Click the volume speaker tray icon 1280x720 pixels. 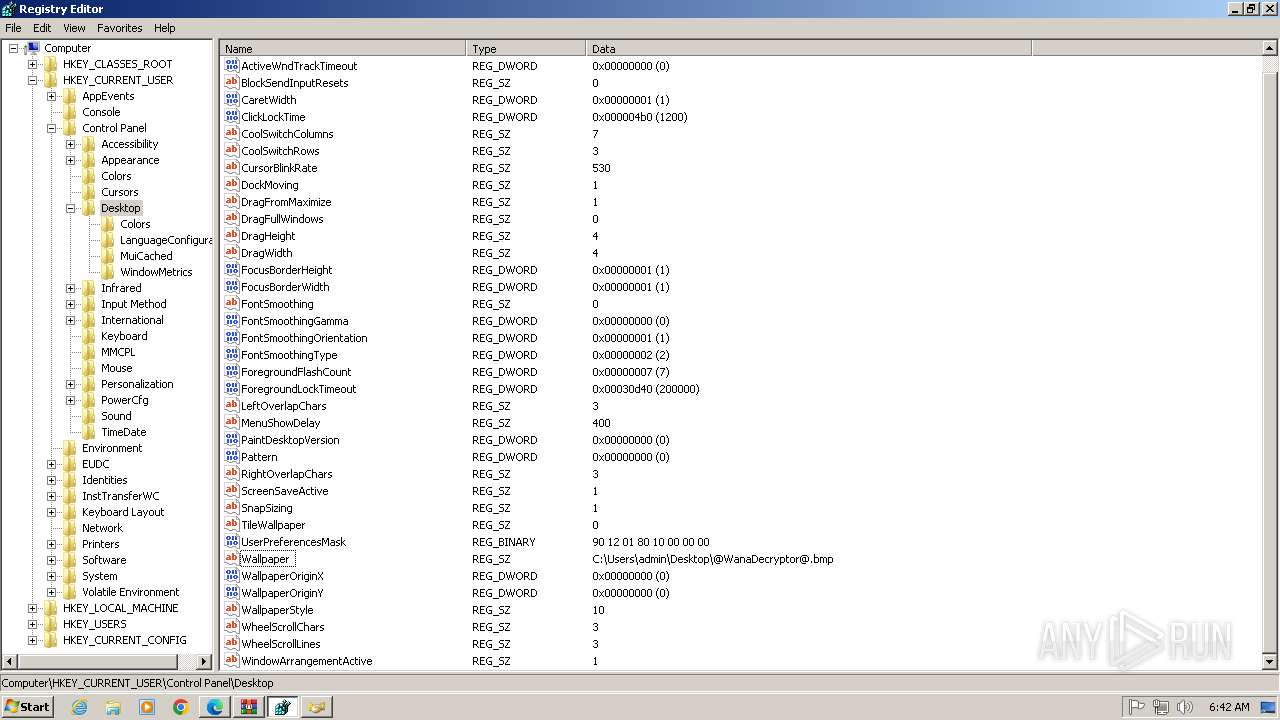(x=1185, y=707)
